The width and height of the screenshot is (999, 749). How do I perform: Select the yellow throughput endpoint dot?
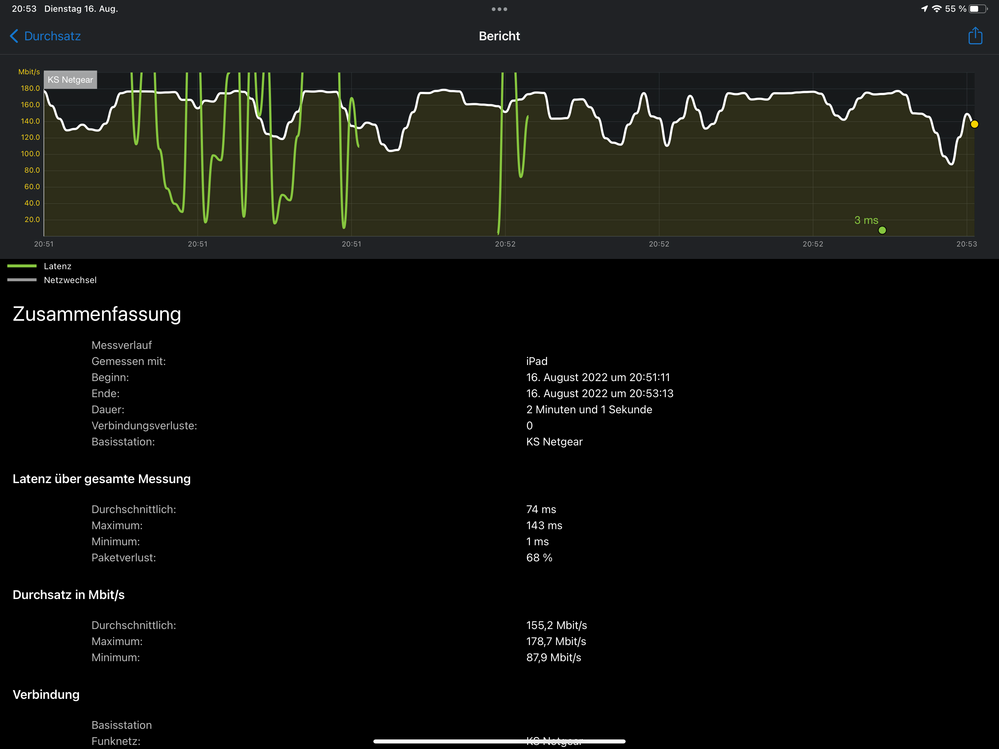click(974, 124)
